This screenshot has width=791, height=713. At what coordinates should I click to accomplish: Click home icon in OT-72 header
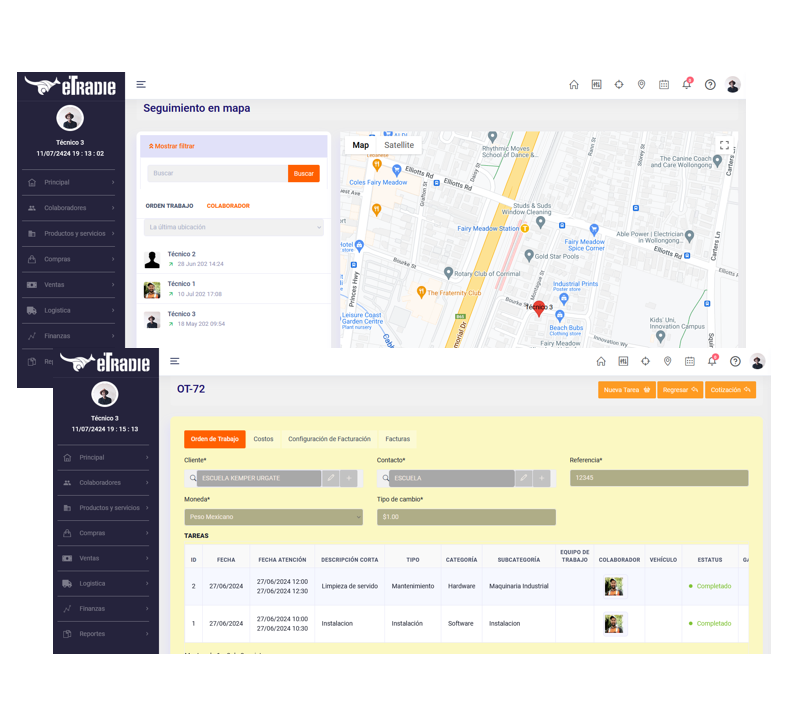(601, 361)
